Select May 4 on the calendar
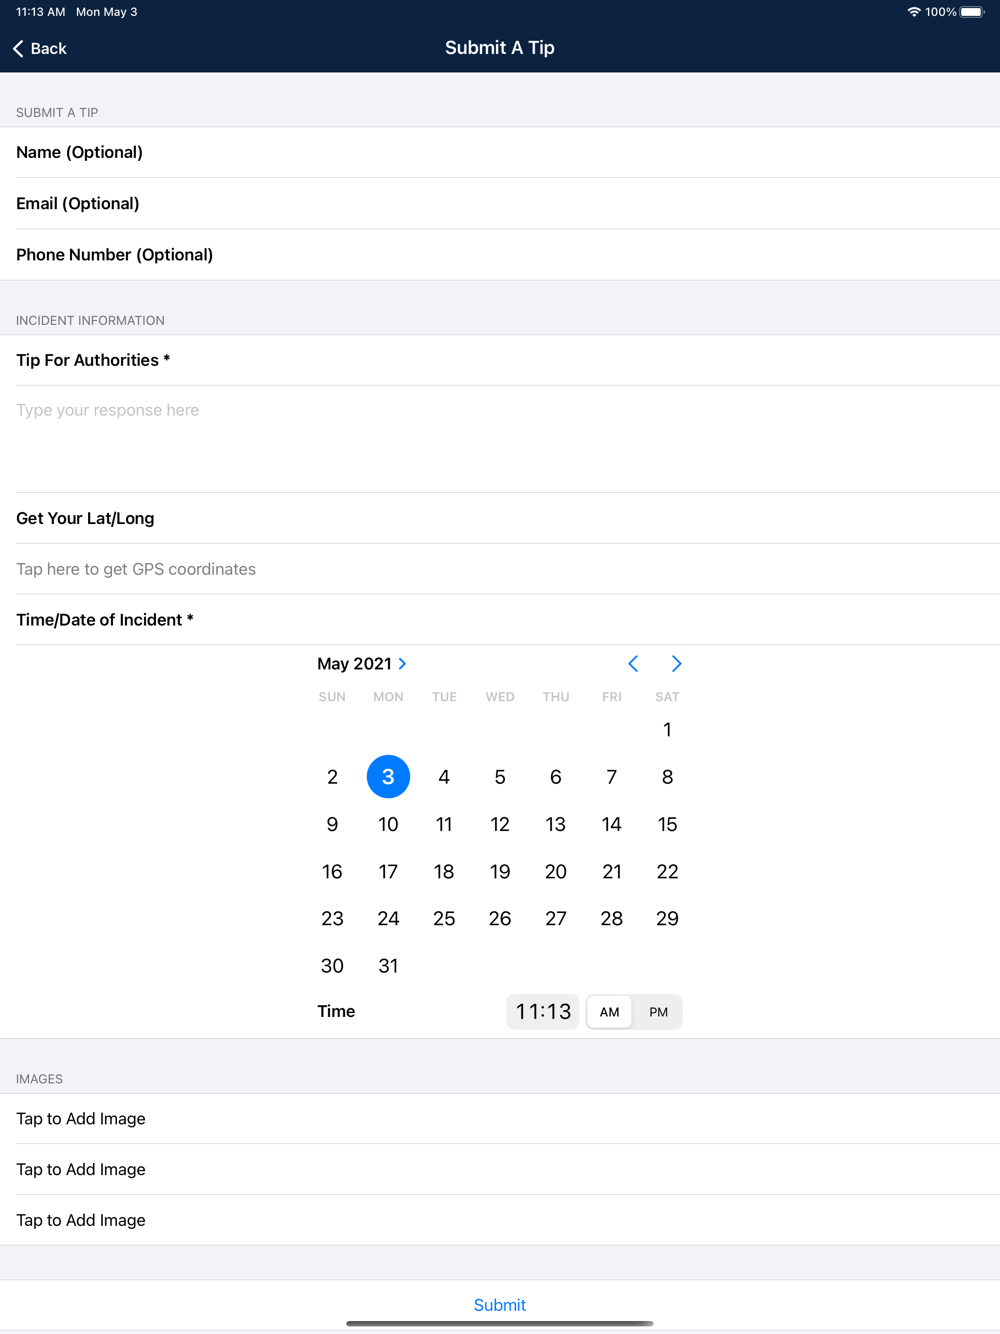 tap(444, 777)
